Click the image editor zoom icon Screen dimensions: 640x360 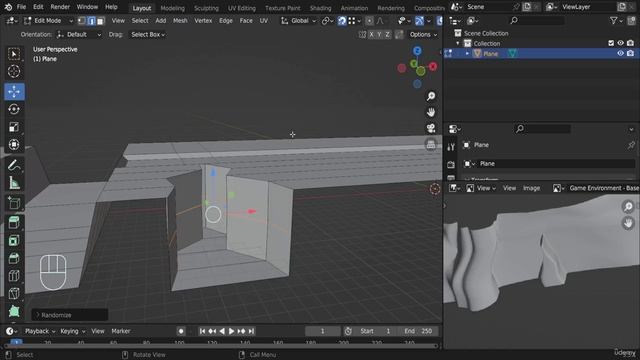(628, 207)
